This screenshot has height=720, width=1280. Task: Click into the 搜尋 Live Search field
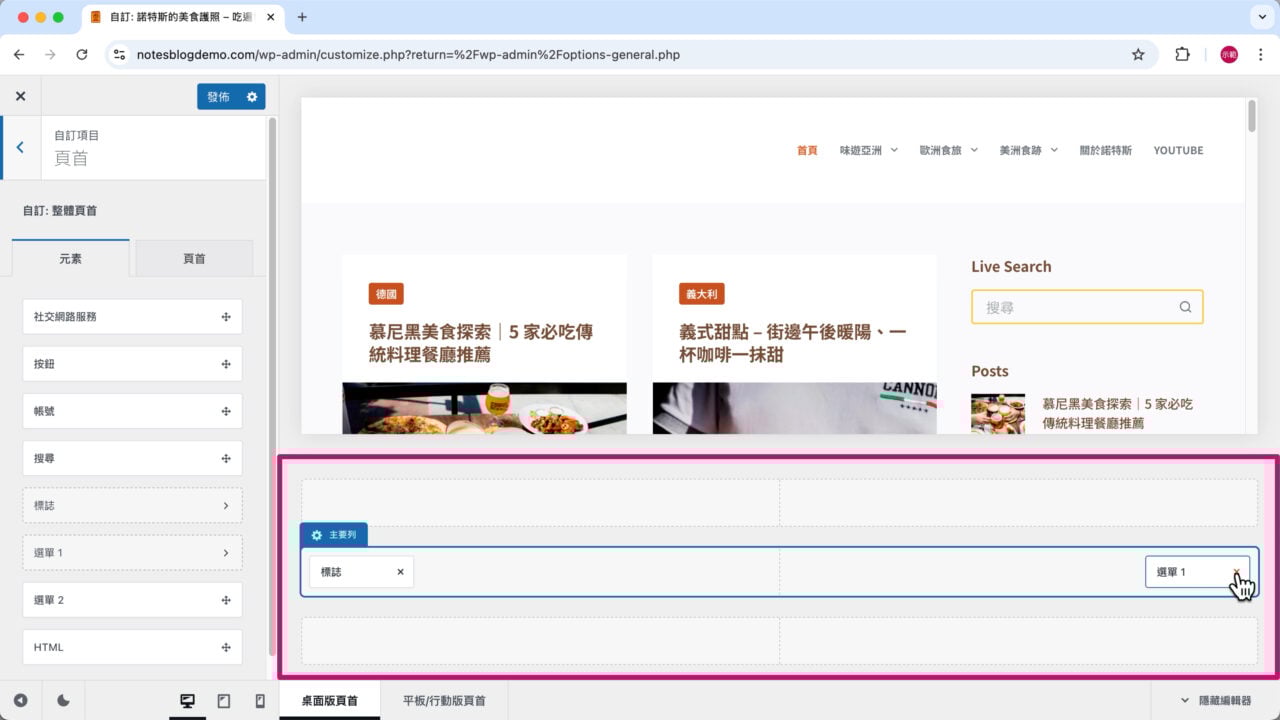click(1075, 308)
